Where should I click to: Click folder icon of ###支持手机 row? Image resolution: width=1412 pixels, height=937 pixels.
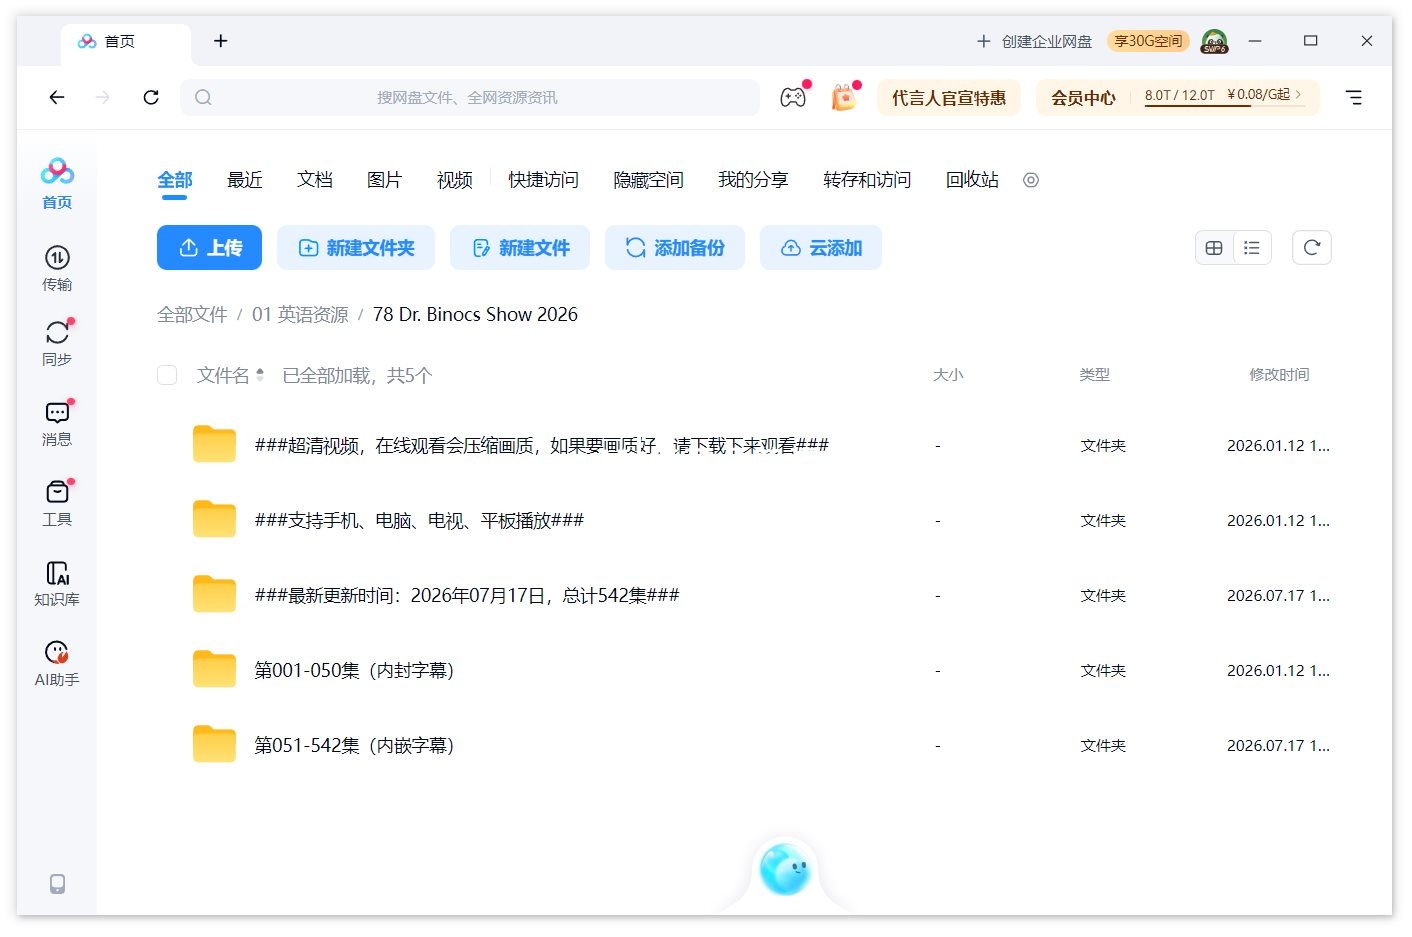coord(214,519)
